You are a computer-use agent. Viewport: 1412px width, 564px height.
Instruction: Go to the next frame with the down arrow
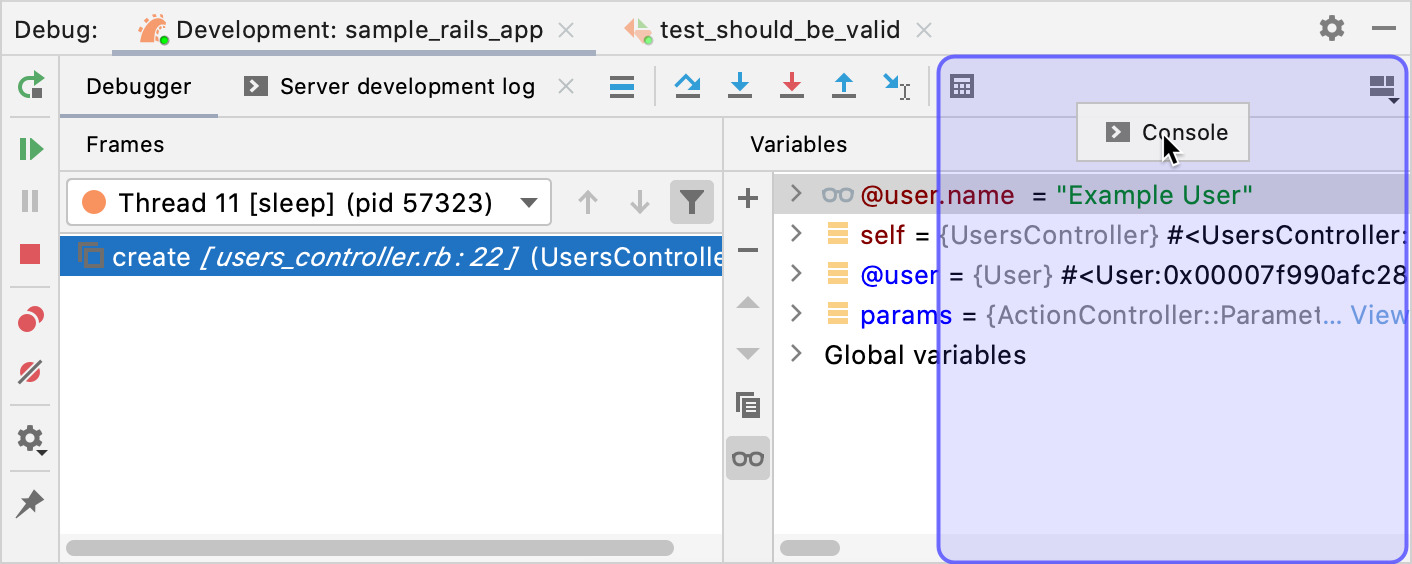click(640, 204)
